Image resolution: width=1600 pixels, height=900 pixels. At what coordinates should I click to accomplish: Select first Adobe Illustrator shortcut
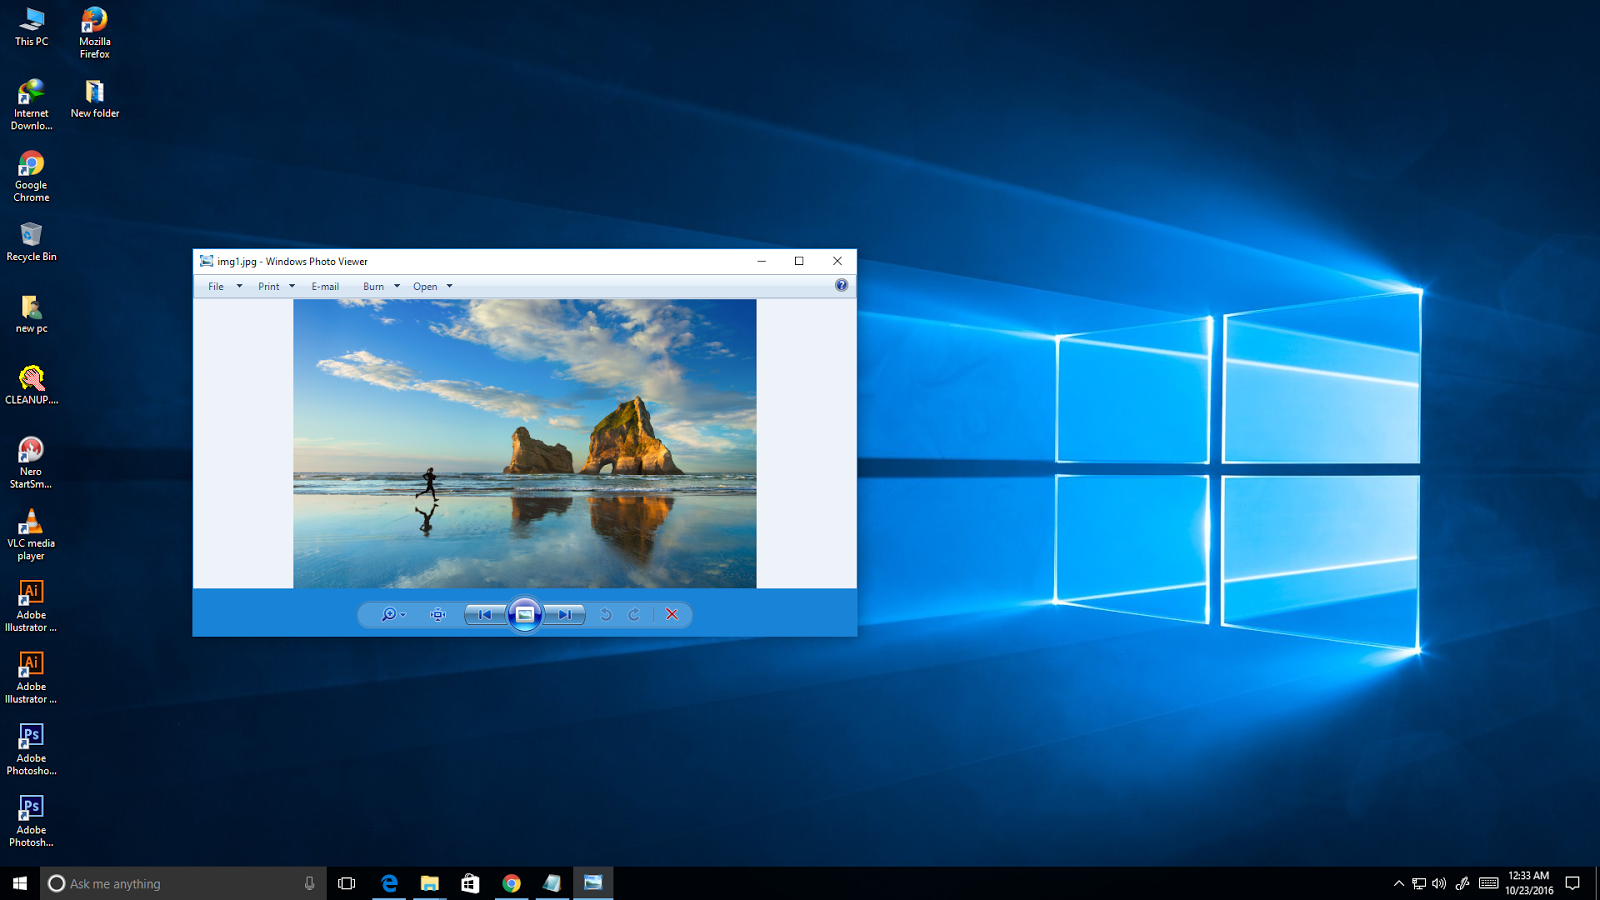point(31,606)
